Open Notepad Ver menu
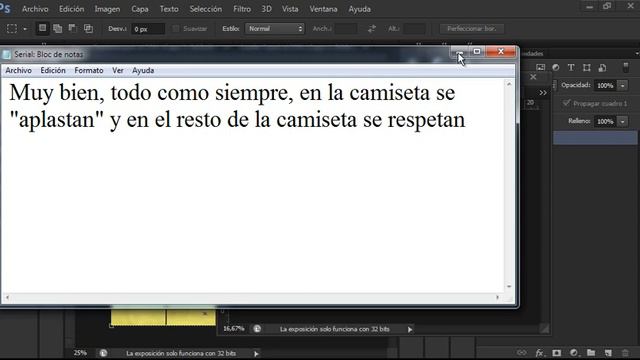The height and width of the screenshot is (360, 640). click(x=118, y=70)
